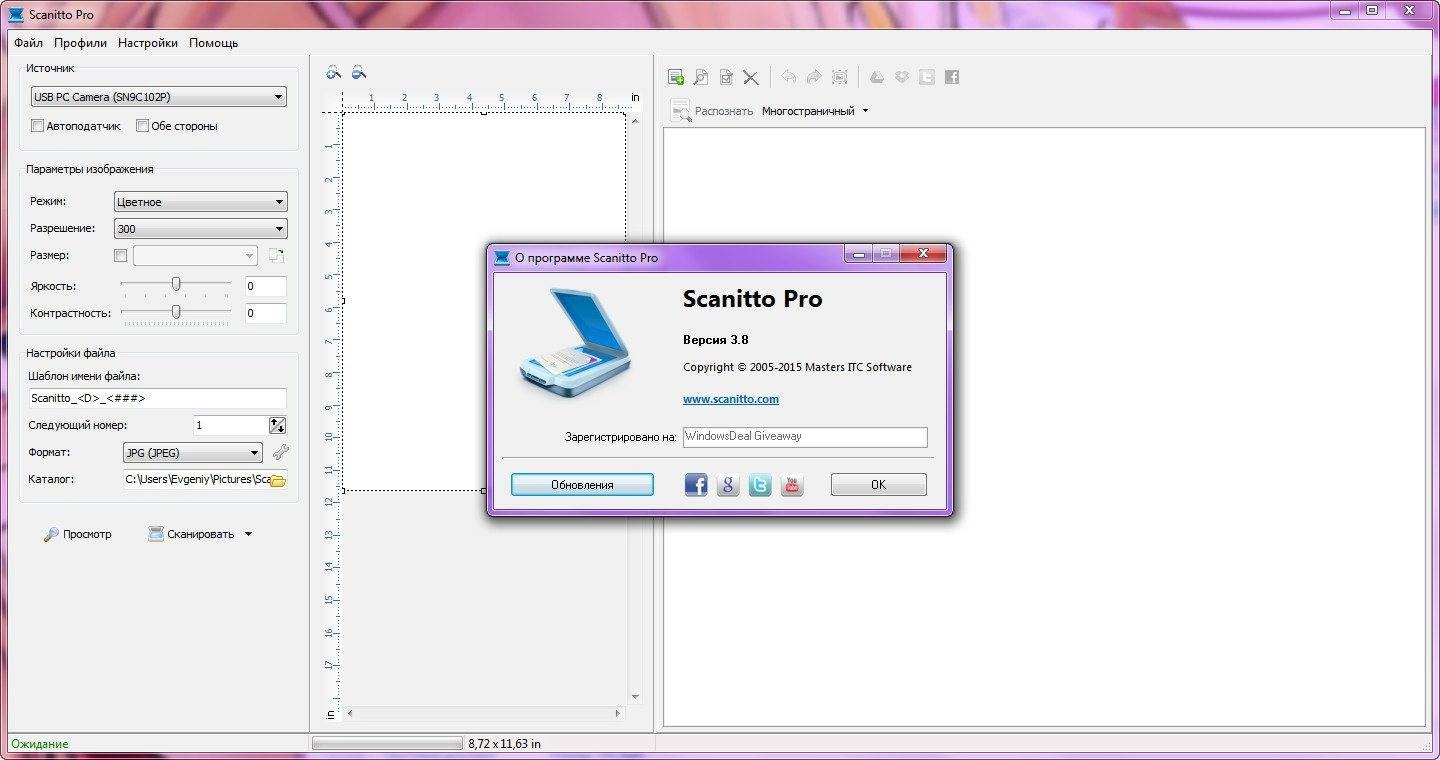Click the add scanned page icon
This screenshot has height=760, width=1440.
click(676, 77)
